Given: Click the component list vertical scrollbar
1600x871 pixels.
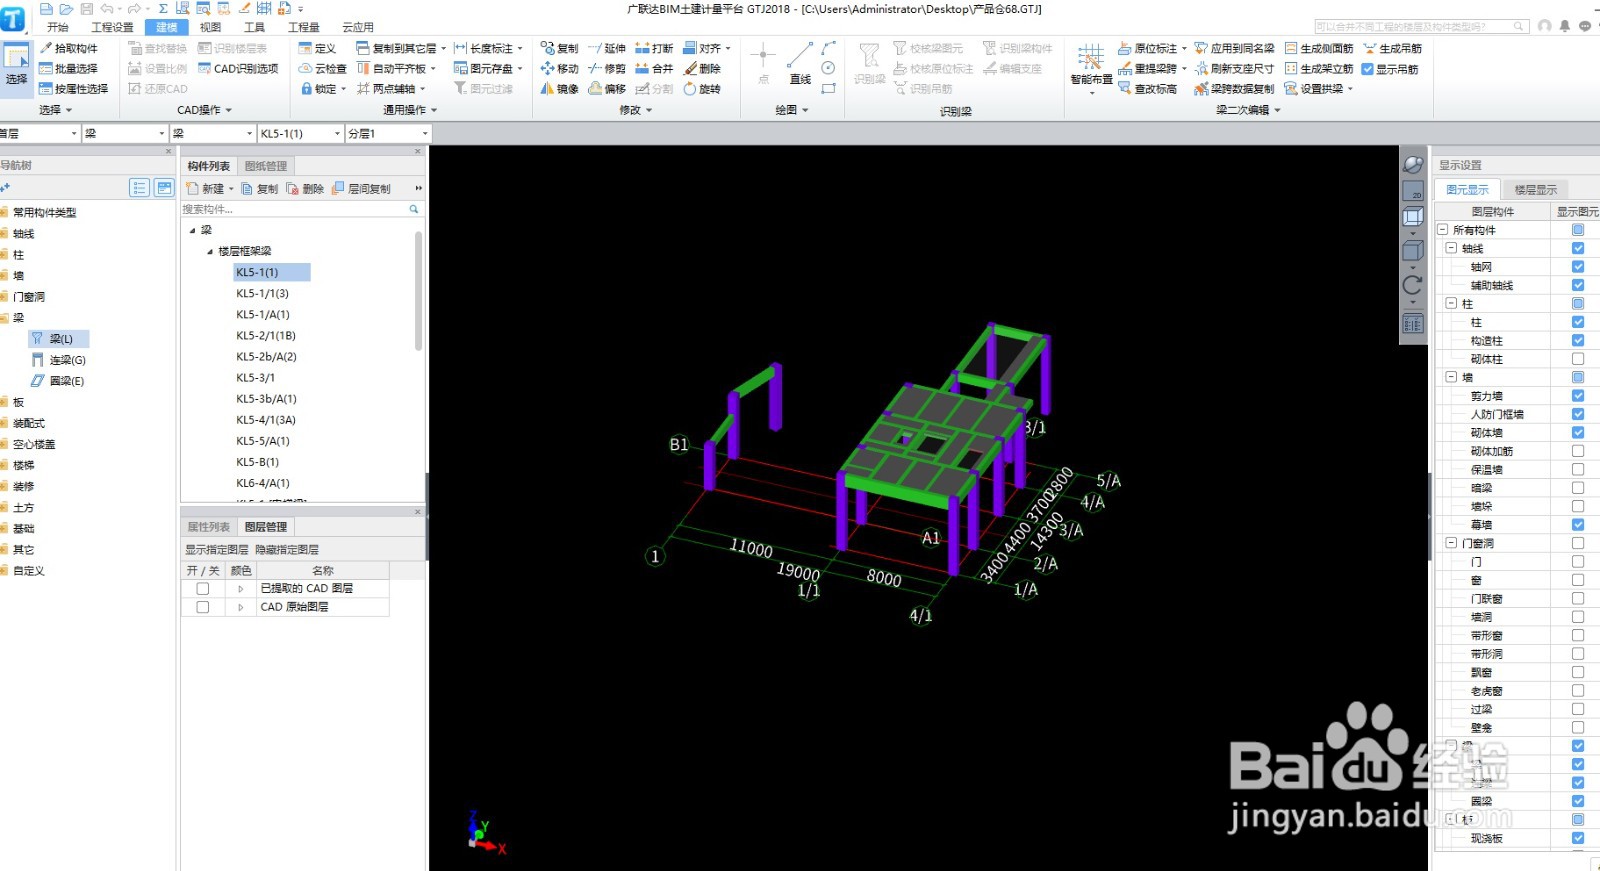Looking at the screenshot, I should coord(418,290).
